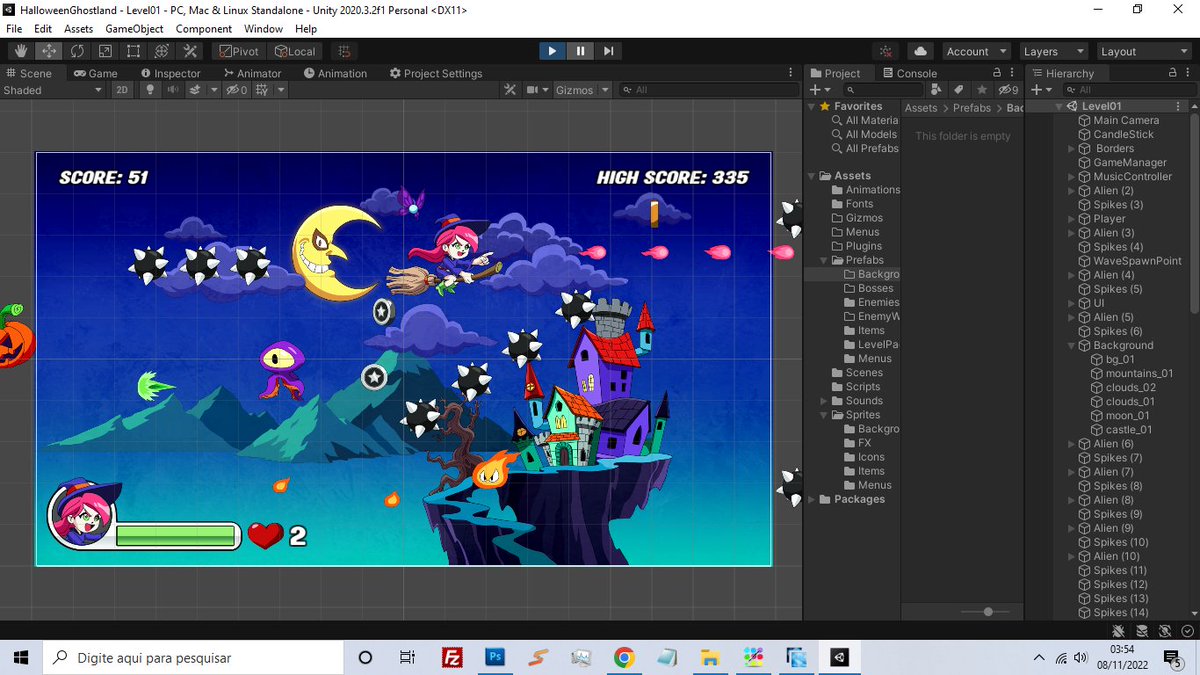
Task: Open FileZilla from the taskbar
Action: pos(452,657)
